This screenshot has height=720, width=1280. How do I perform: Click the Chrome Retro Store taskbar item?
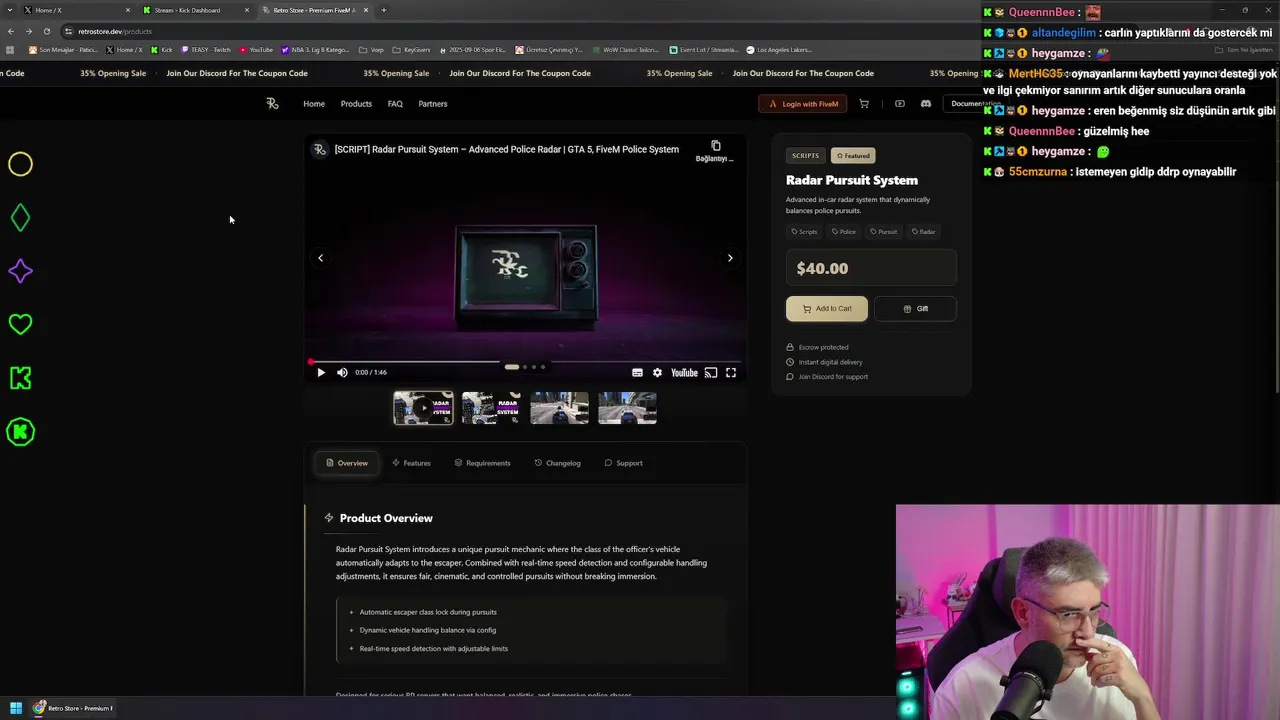73,708
